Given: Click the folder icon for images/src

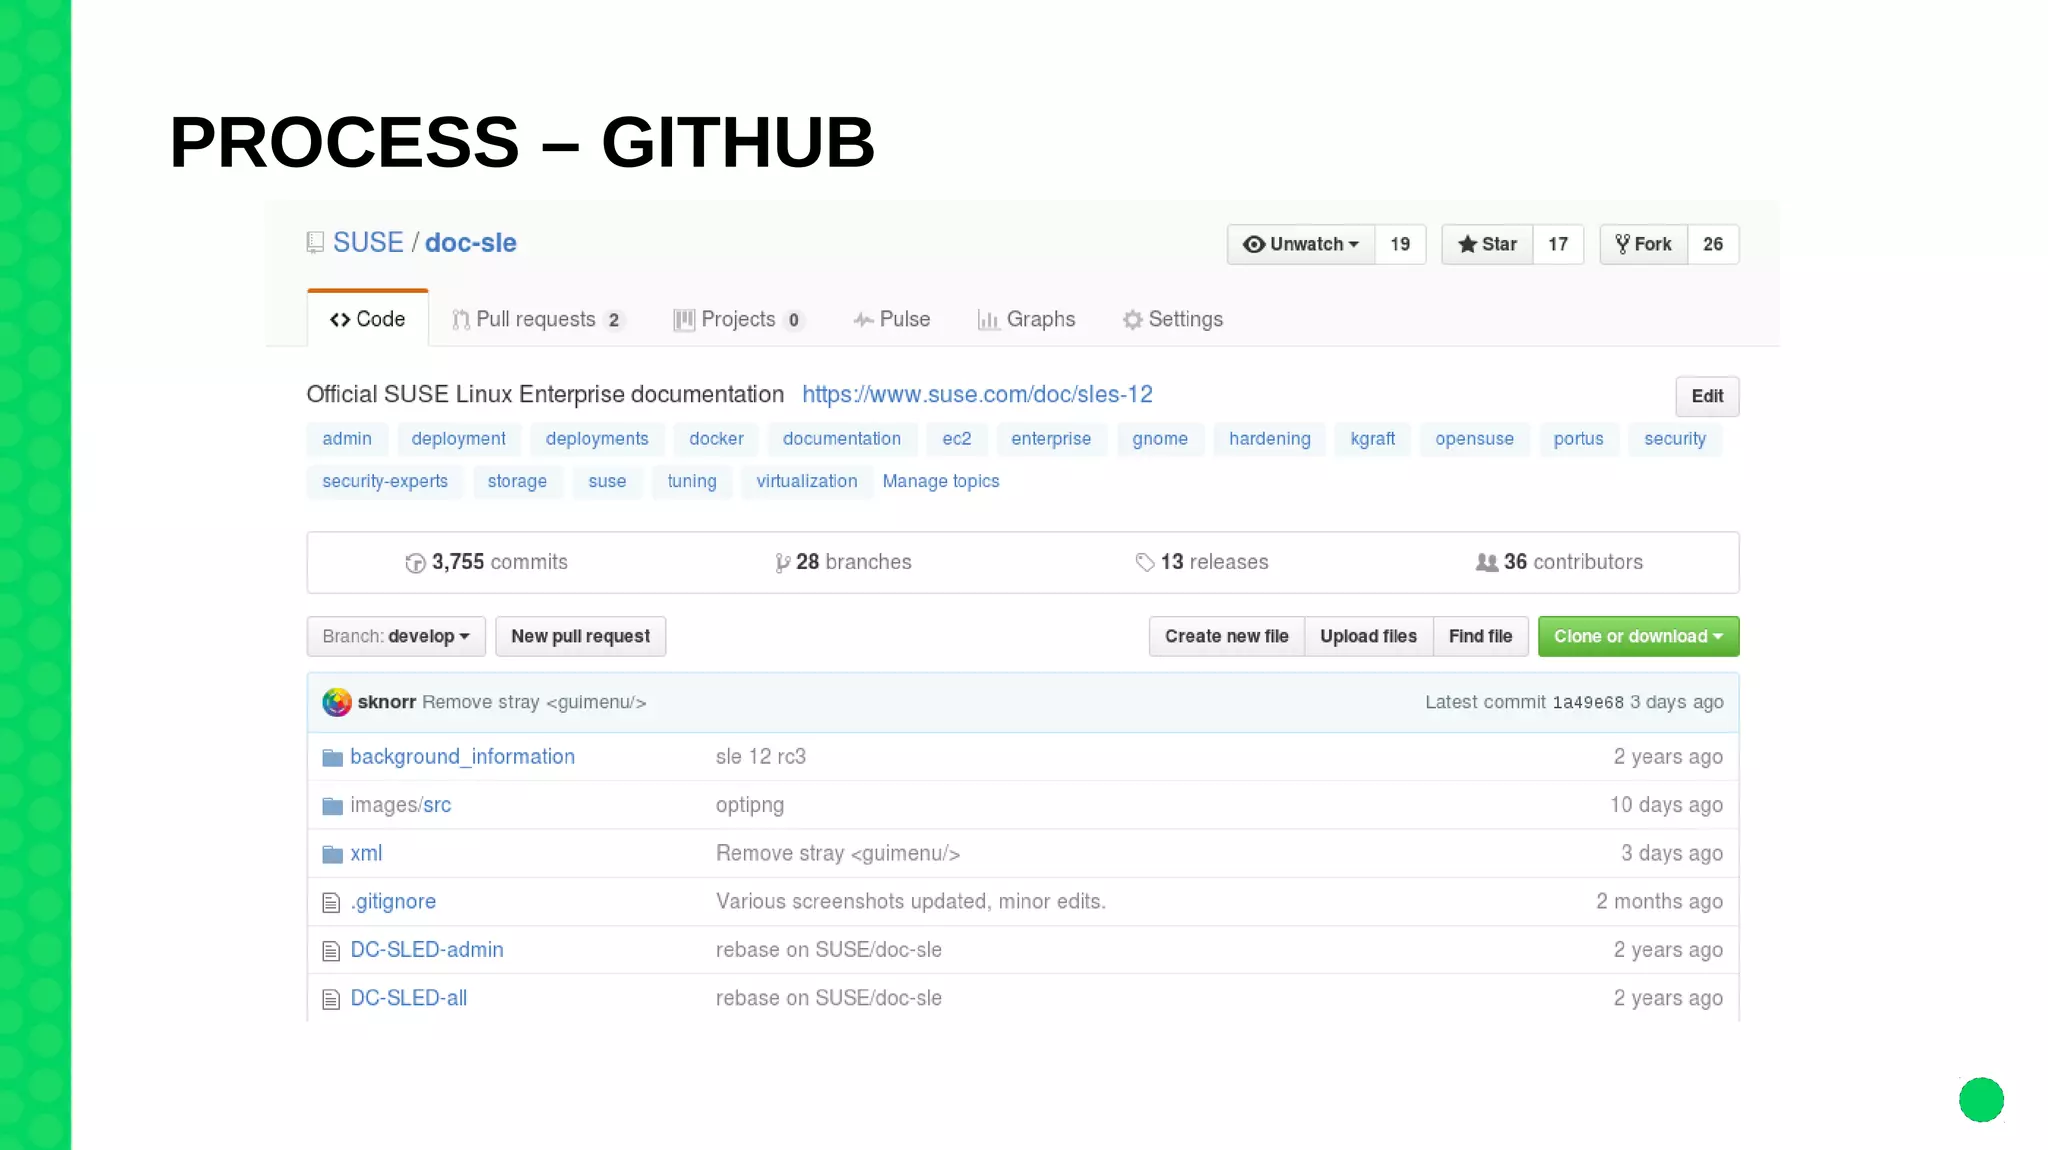Looking at the screenshot, I should click(332, 806).
